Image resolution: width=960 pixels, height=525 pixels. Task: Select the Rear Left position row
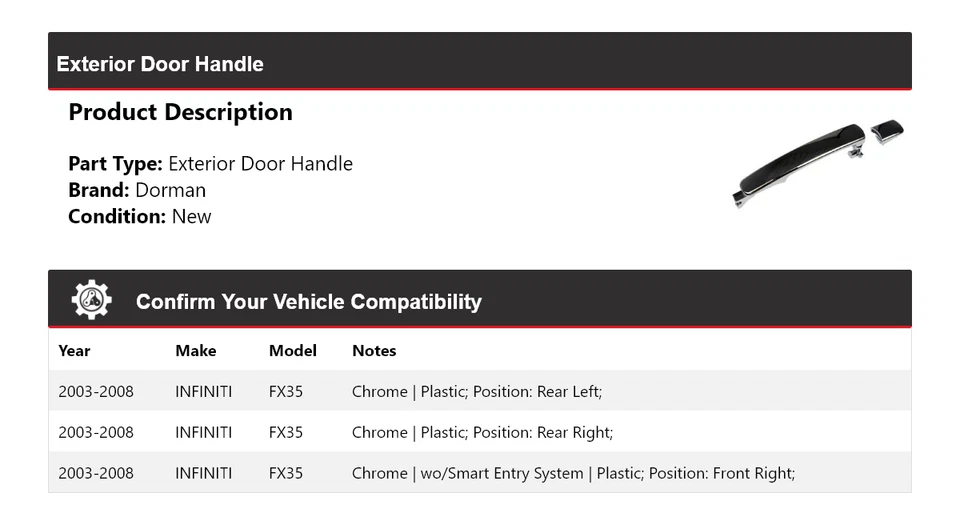point(480,391)
